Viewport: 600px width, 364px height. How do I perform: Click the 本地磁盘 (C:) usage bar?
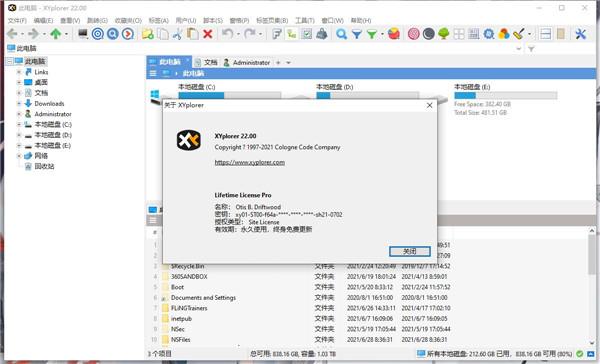click(230, 95)
